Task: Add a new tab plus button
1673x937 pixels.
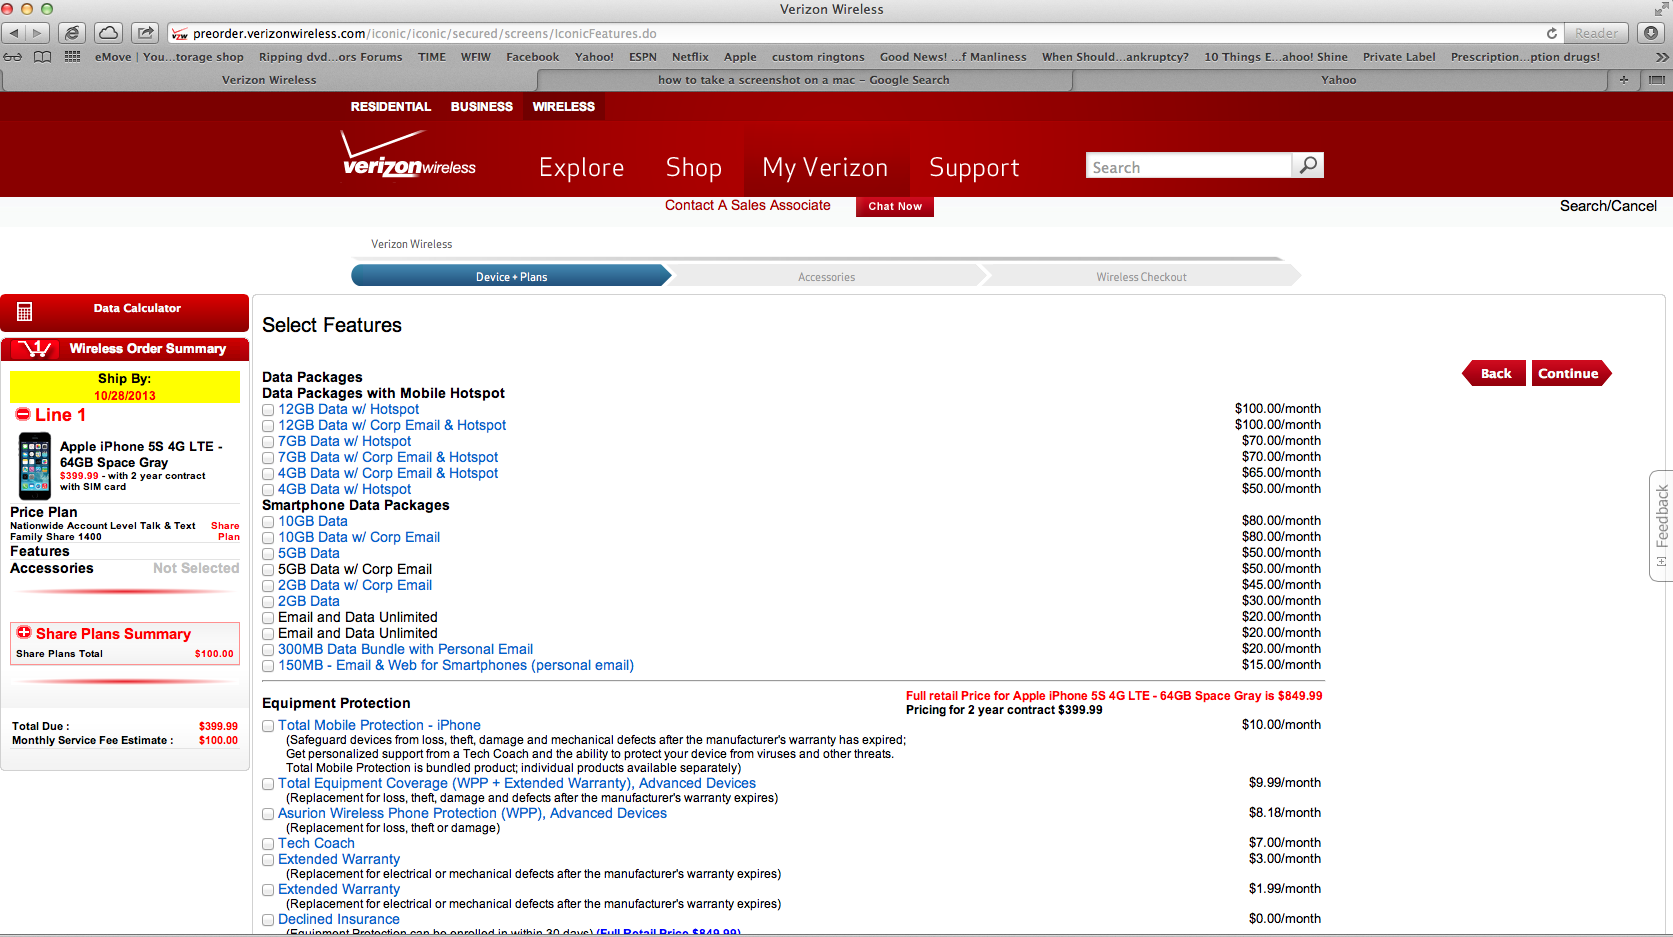Action: [1623, 80]
